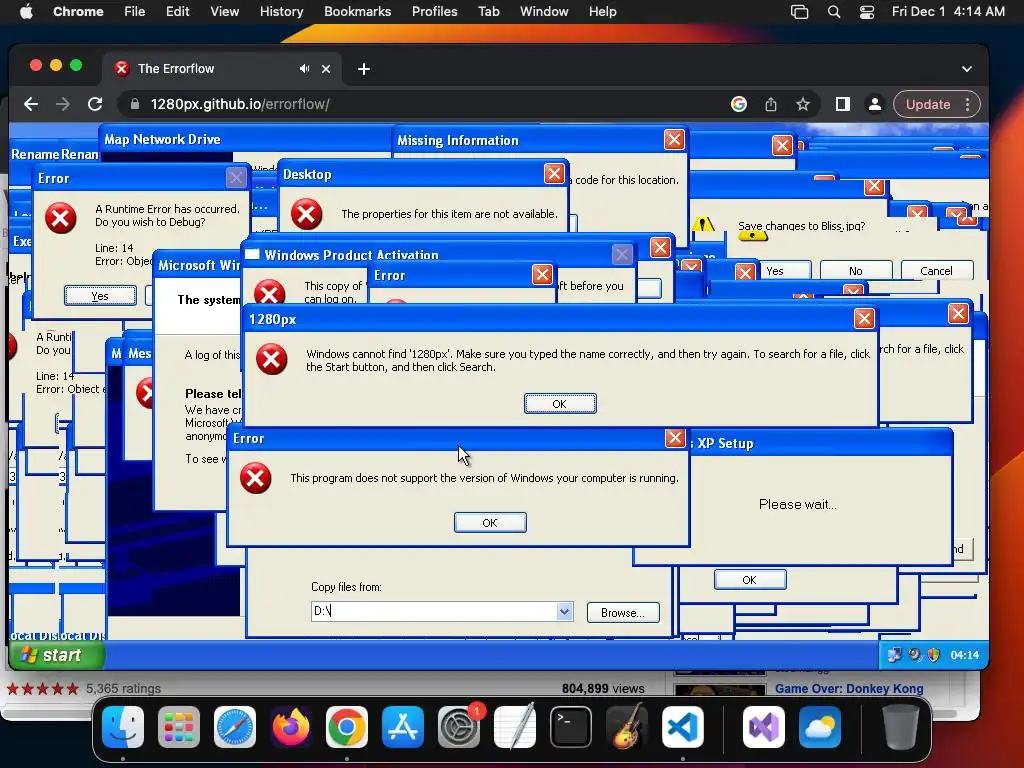Open Firefox from the Dock
The image size is (1024, 768).
291,727
